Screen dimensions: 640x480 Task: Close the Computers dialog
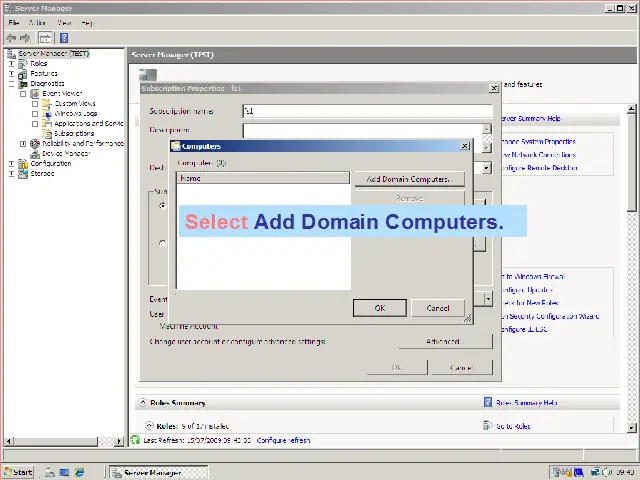click(464, 146)
